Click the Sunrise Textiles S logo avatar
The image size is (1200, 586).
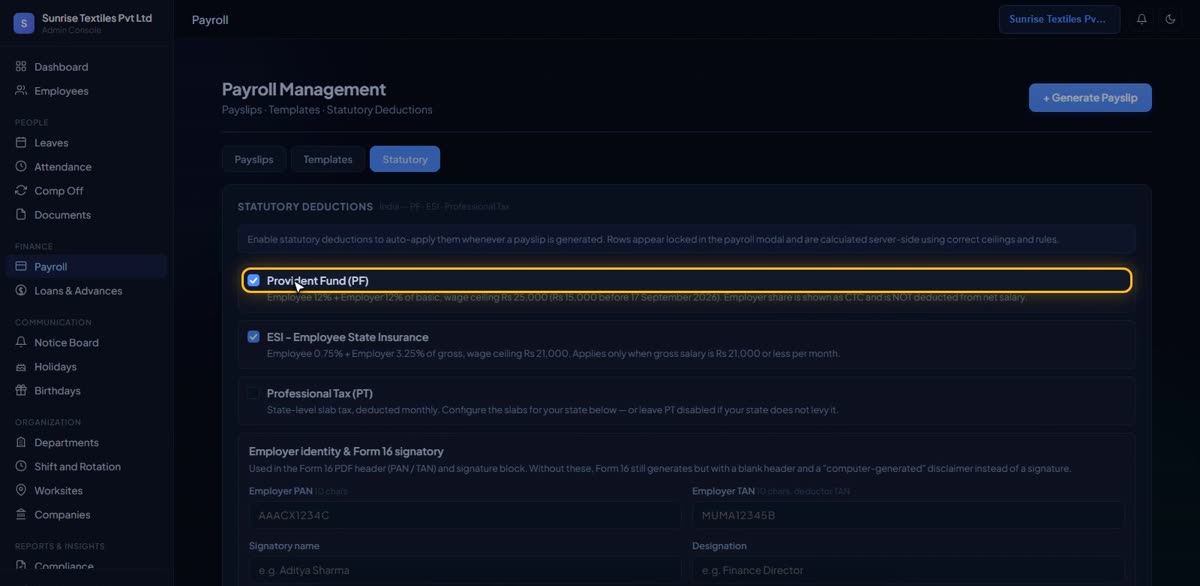(24, 23)
